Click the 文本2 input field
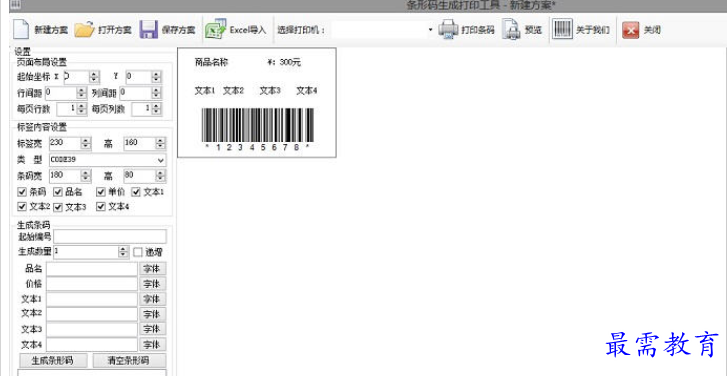Screen dimensions: 727x376 click(92, 314)
